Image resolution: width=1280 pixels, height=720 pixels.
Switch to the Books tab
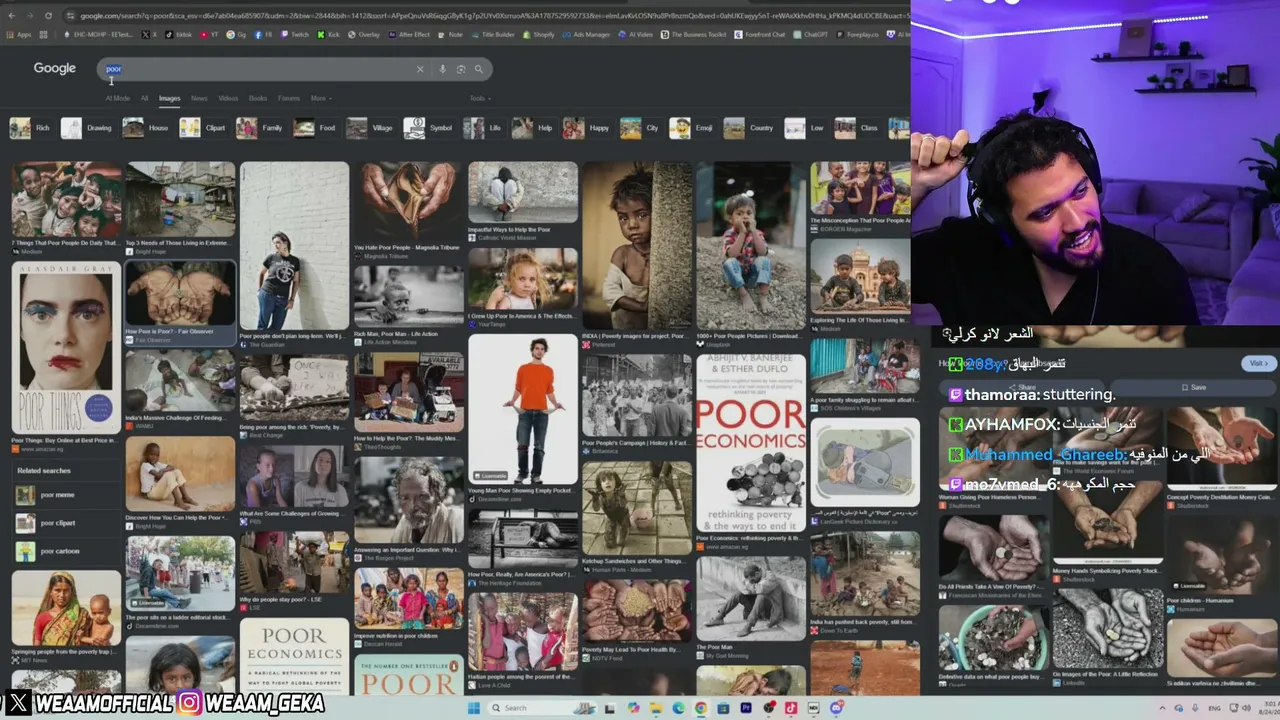tap(258, 98)
